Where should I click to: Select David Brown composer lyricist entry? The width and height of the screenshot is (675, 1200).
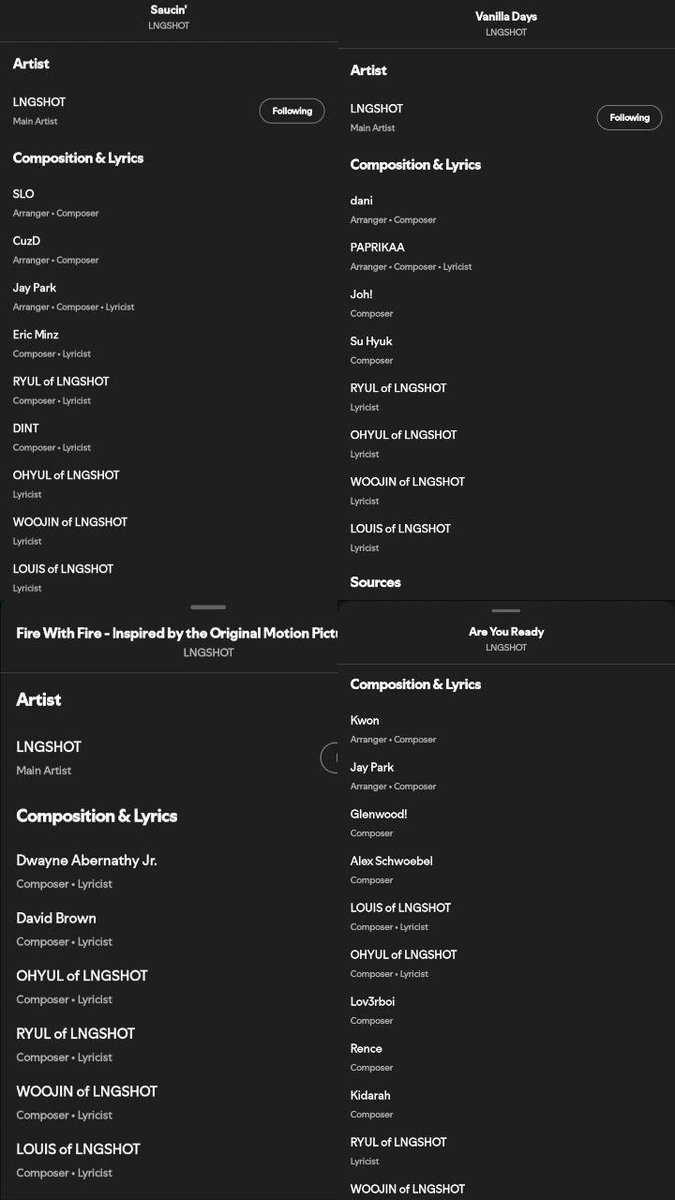168,929
